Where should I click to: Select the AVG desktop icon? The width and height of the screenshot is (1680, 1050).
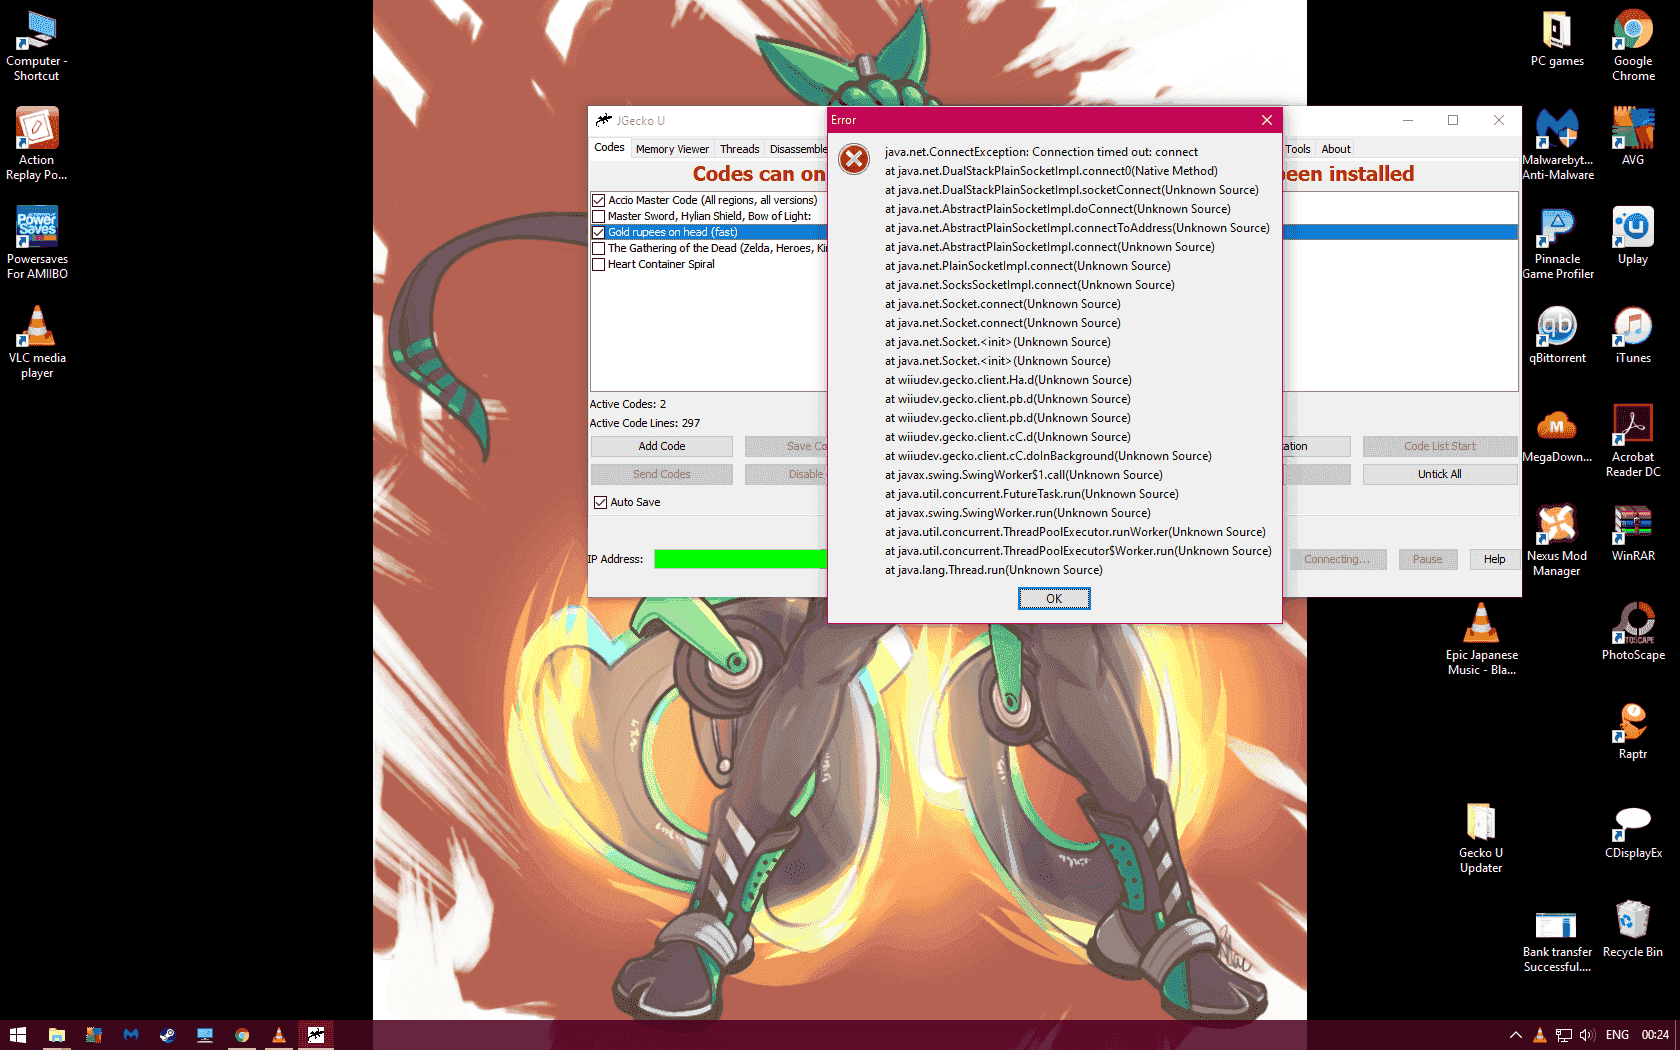pyautogui.click(x=1633, y=137)
